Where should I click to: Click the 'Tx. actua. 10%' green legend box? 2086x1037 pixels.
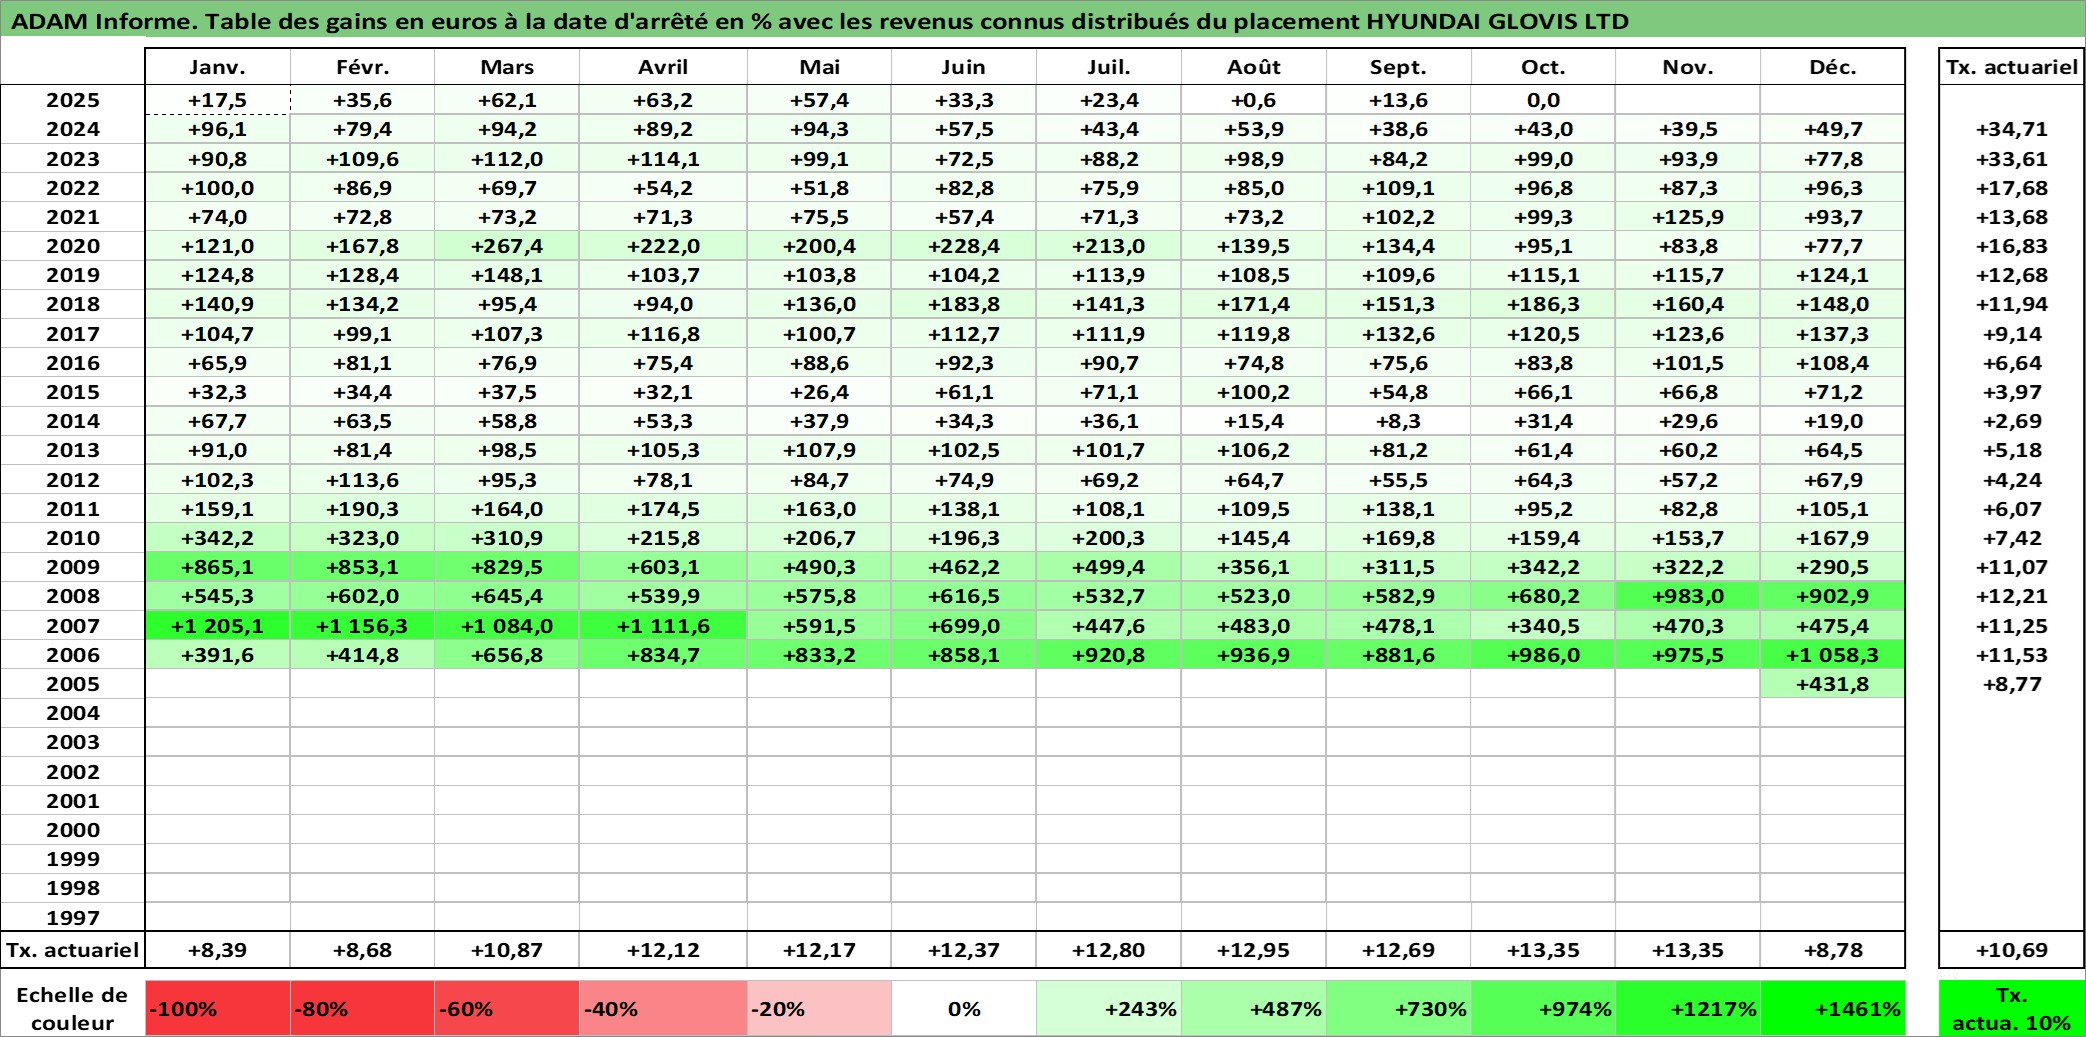pos(2012,1008)
